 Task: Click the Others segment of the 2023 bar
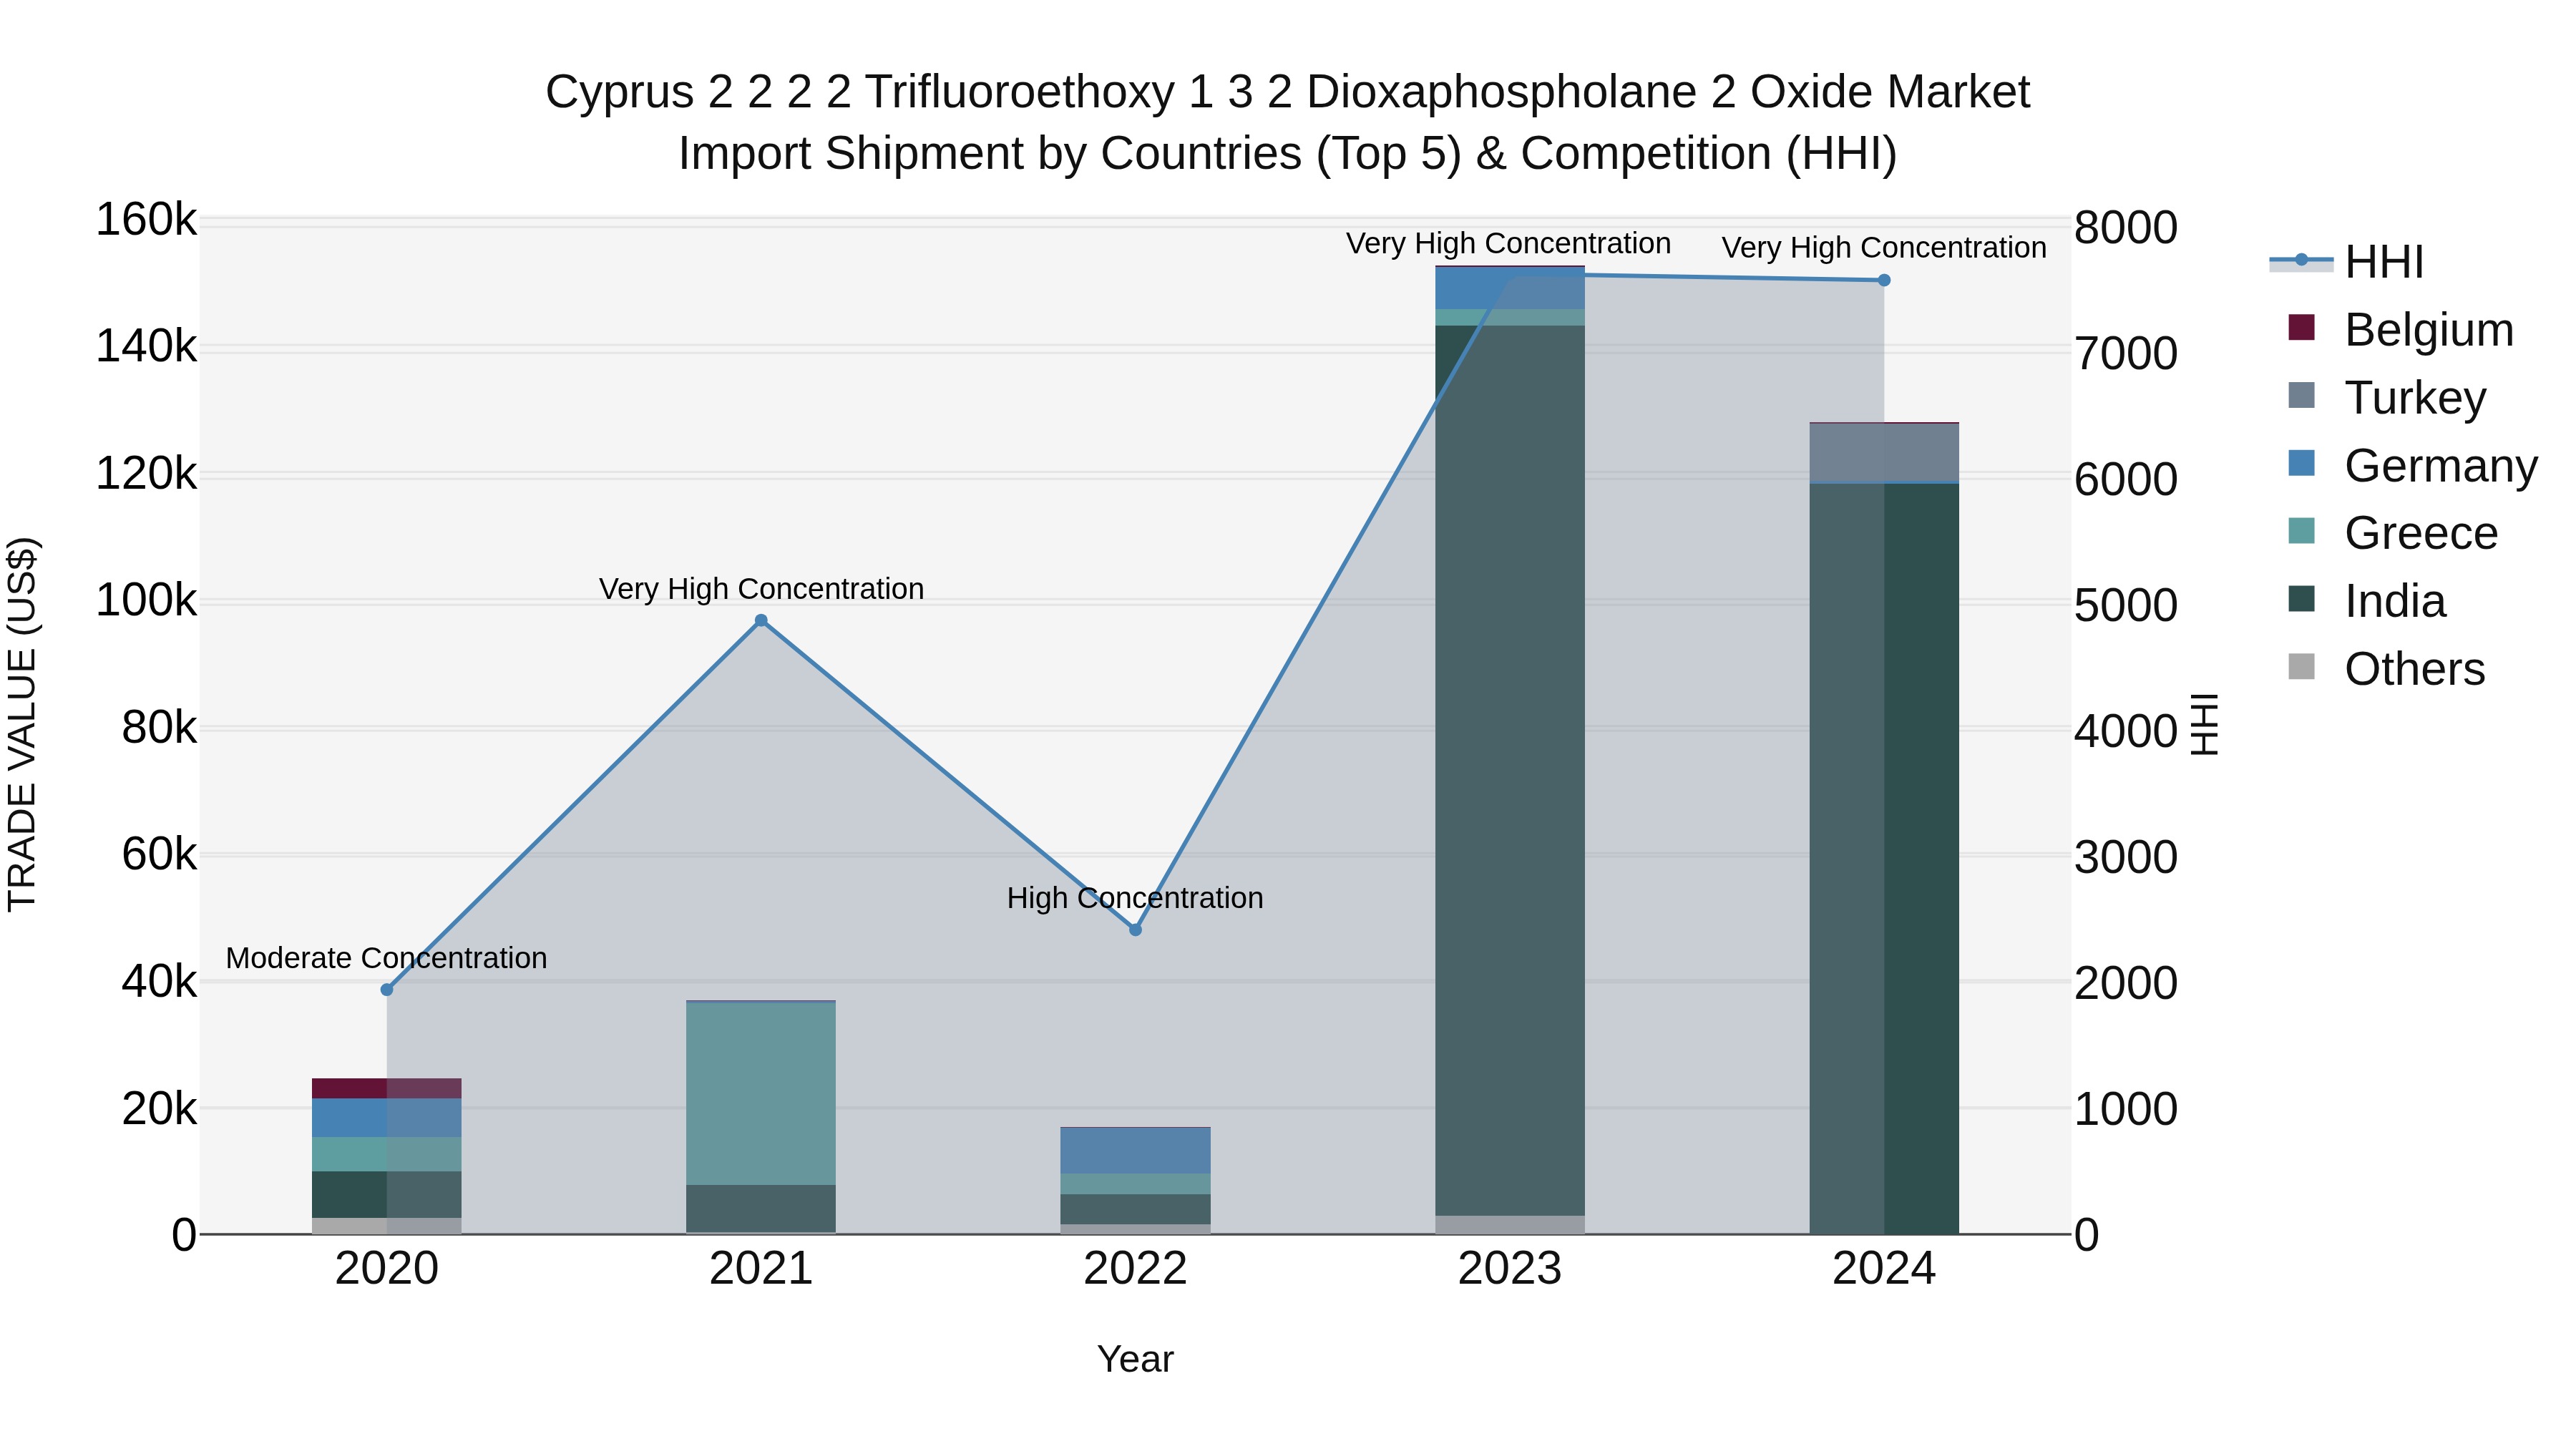[x=1510, y=1225]
